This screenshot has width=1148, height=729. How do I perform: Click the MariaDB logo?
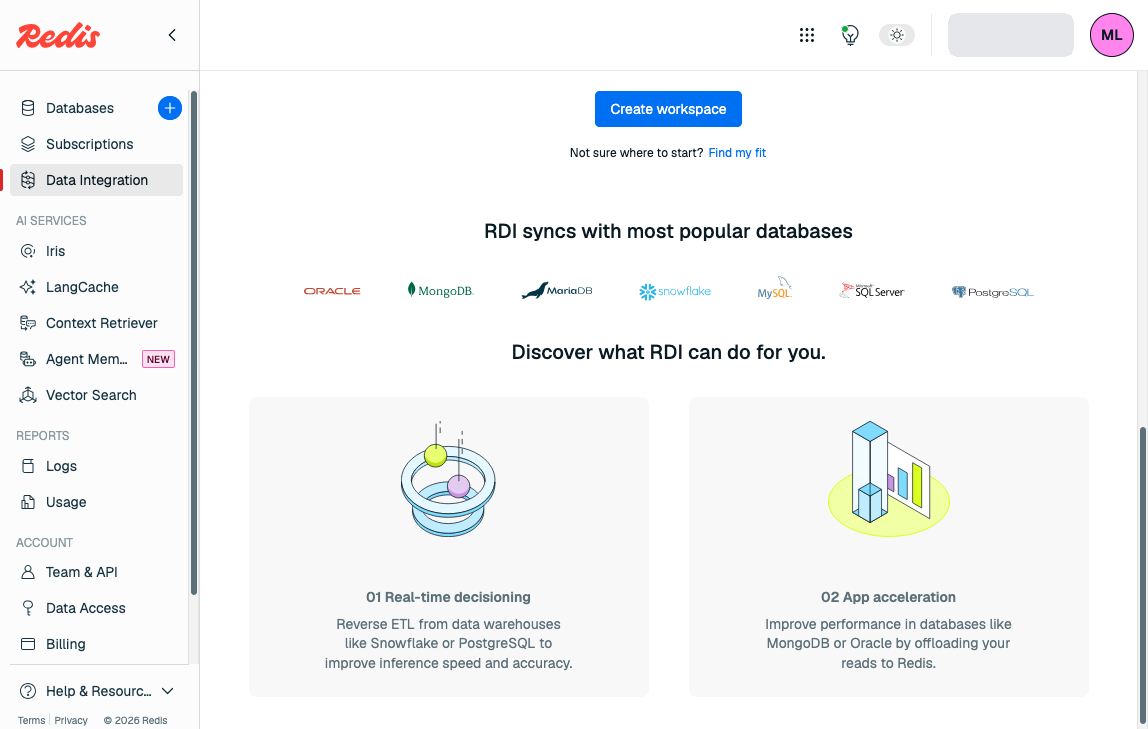pyautogui.click(x=557, y=291)
